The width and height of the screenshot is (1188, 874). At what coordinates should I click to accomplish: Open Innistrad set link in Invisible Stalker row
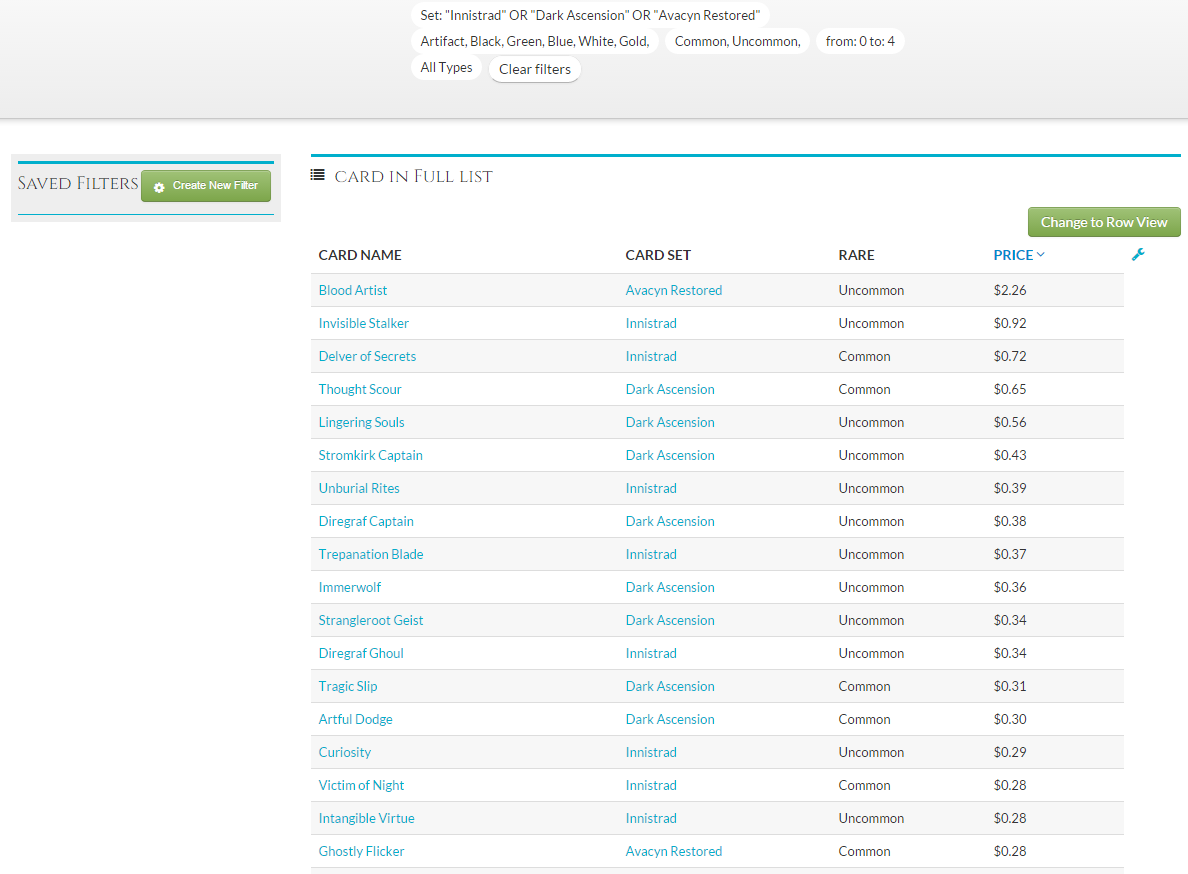pyautogui.click(x=651, y=323)
